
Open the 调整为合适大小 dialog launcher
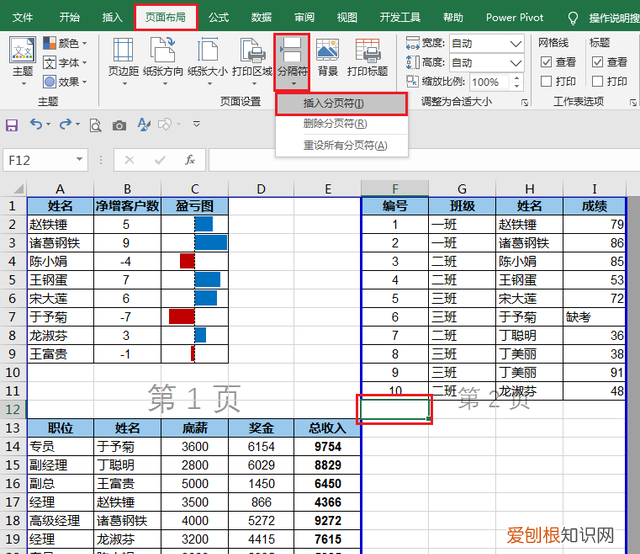click(x=525, y=102)
